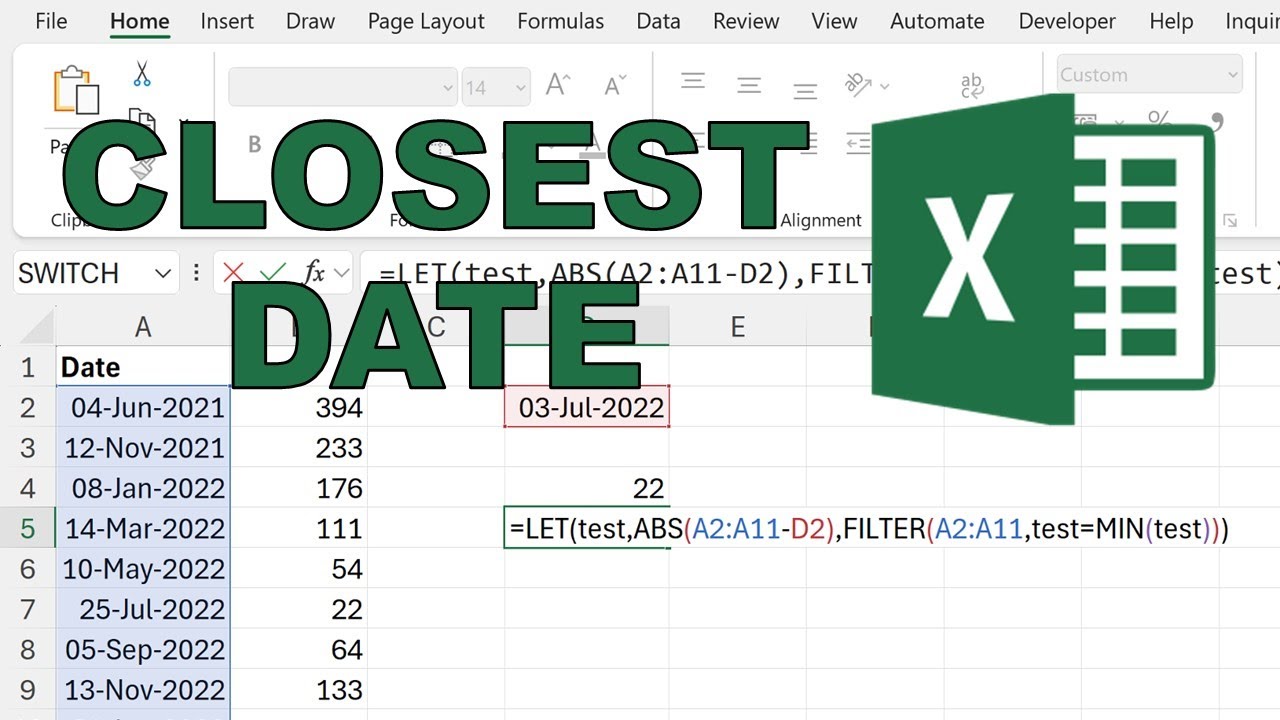Click the Decrease Indent icon
Screen dimensions: 1280x720
tap(858, 143)
